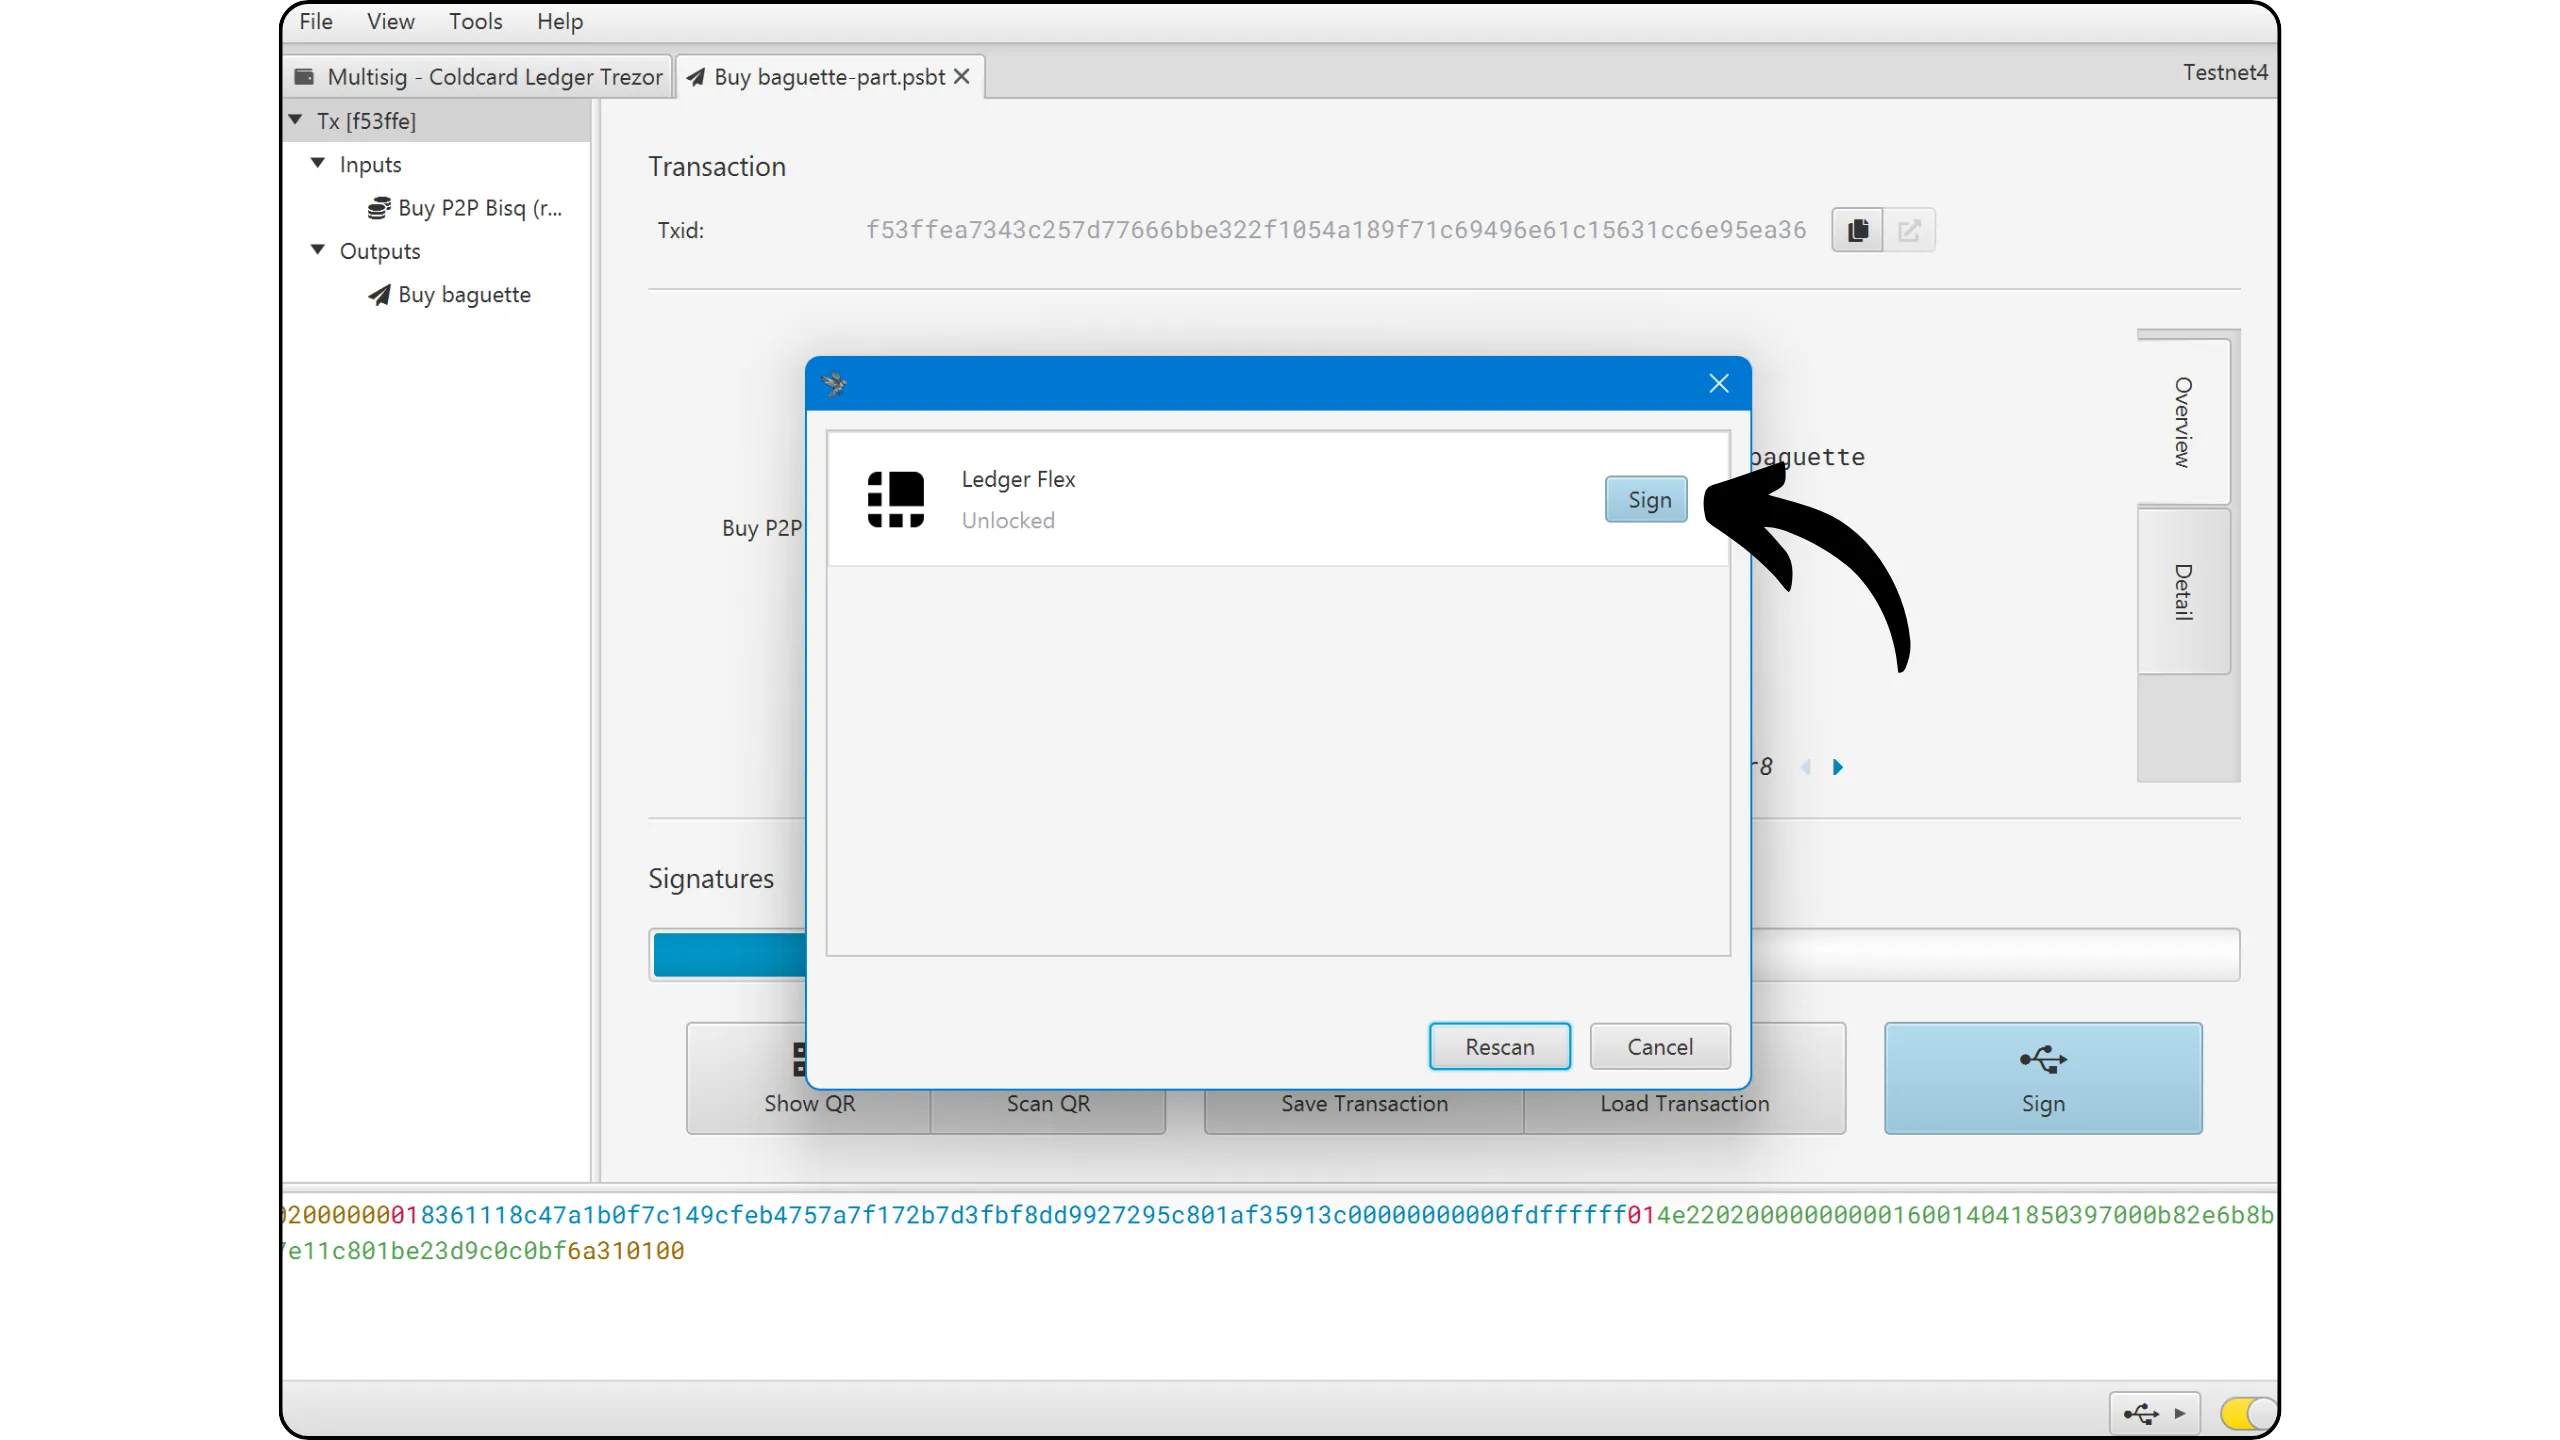Screen dimensions: 2560x1440
Task: Click the Ledger Flex device icon
Action: (895, 499)
